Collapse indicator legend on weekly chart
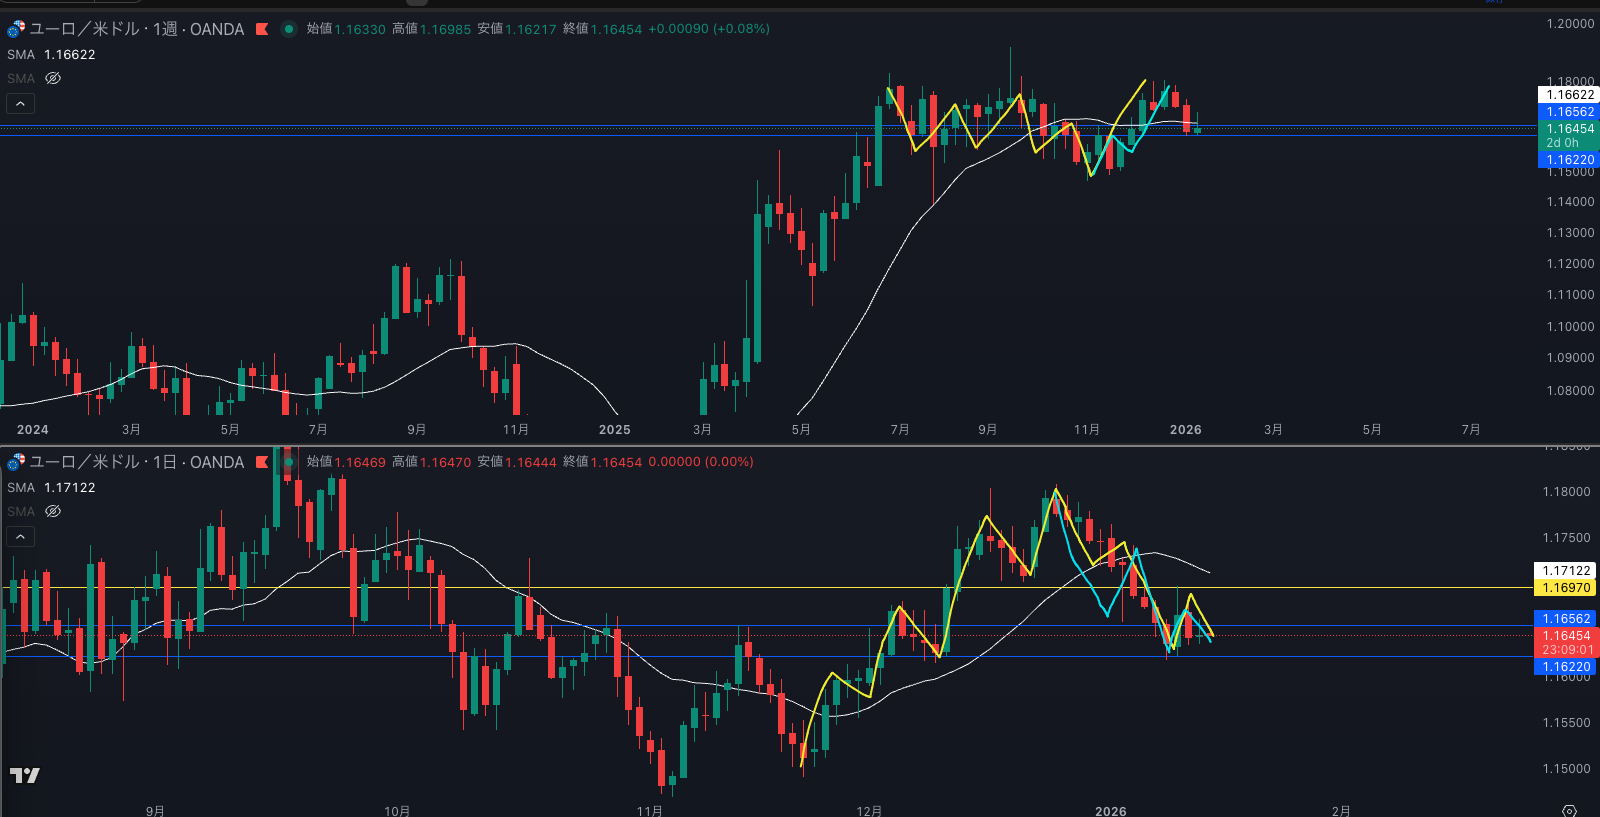The width and height of the screenshot is (1600, 817). [x=20, y=103]
